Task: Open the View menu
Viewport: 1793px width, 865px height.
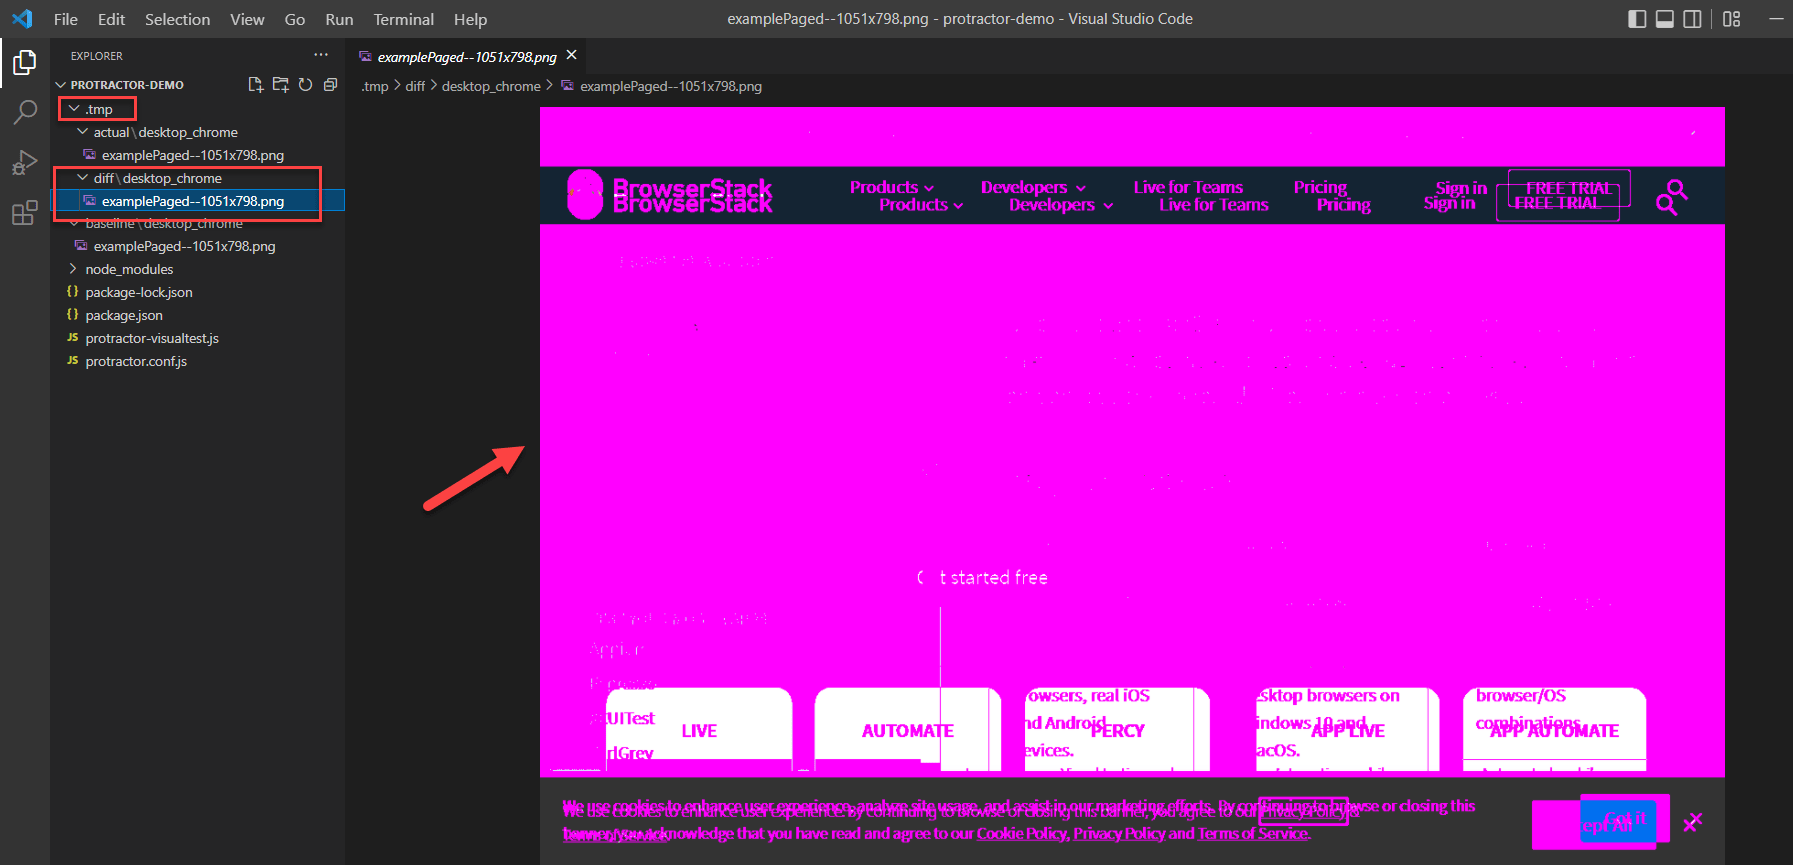Action: click(247, 19)
